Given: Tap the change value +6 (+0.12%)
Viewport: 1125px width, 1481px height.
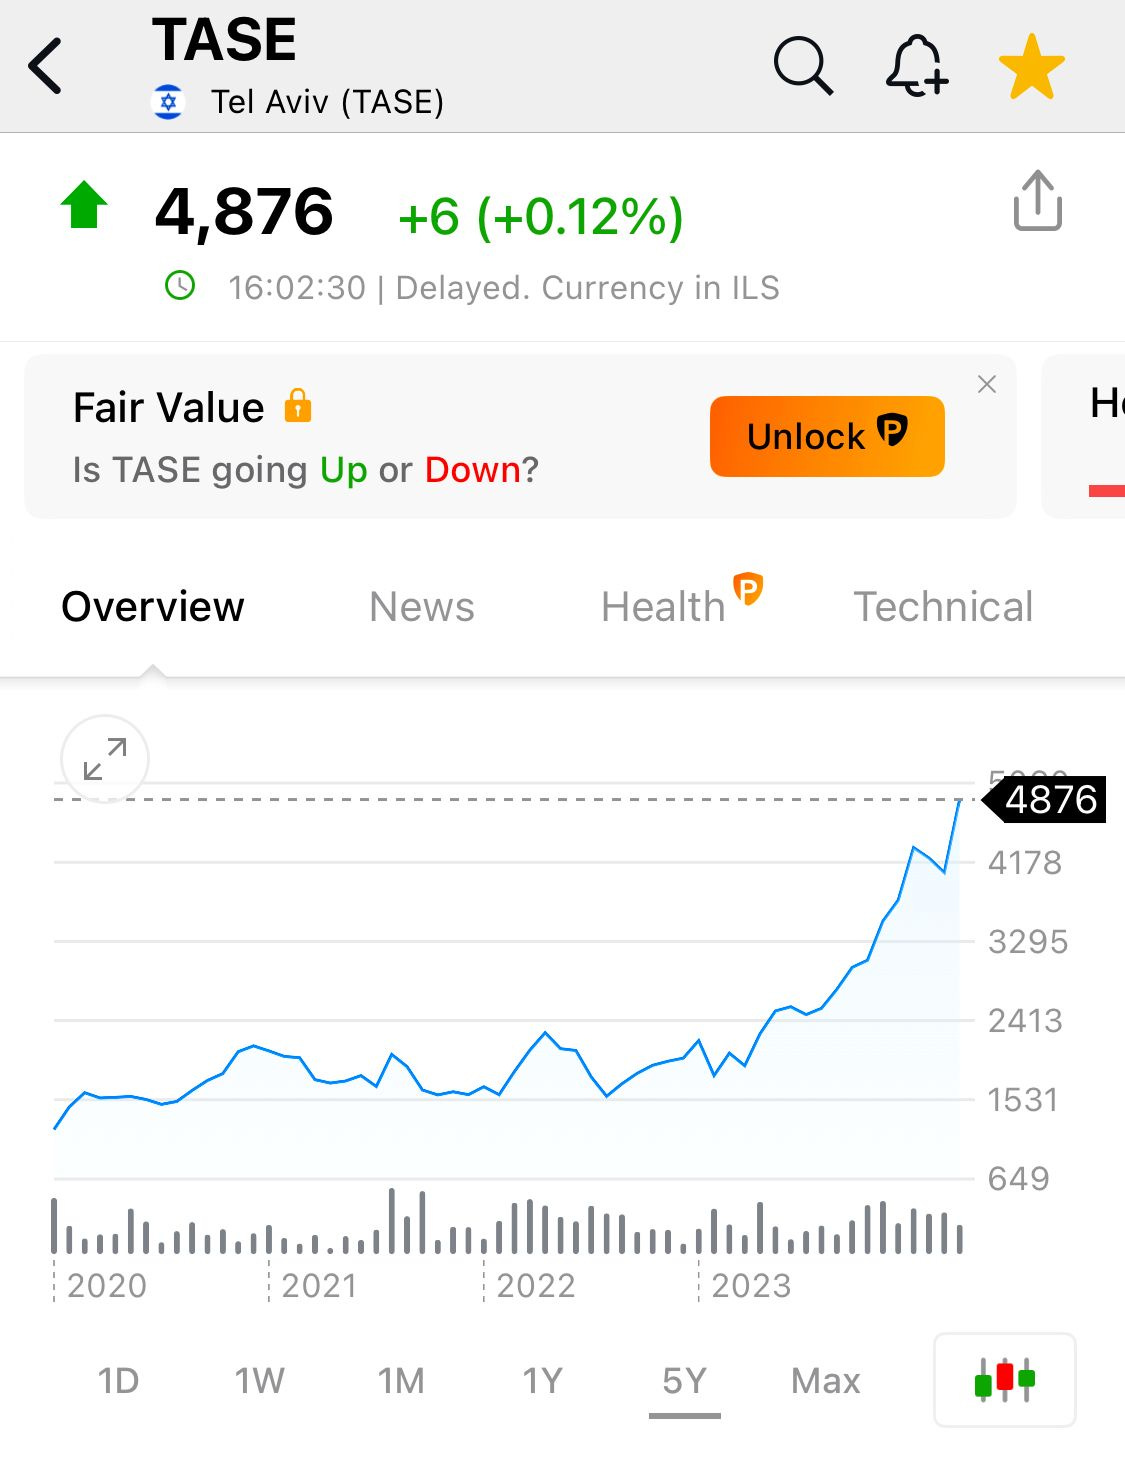Looking at the screenshot, I should pos(541,217).
